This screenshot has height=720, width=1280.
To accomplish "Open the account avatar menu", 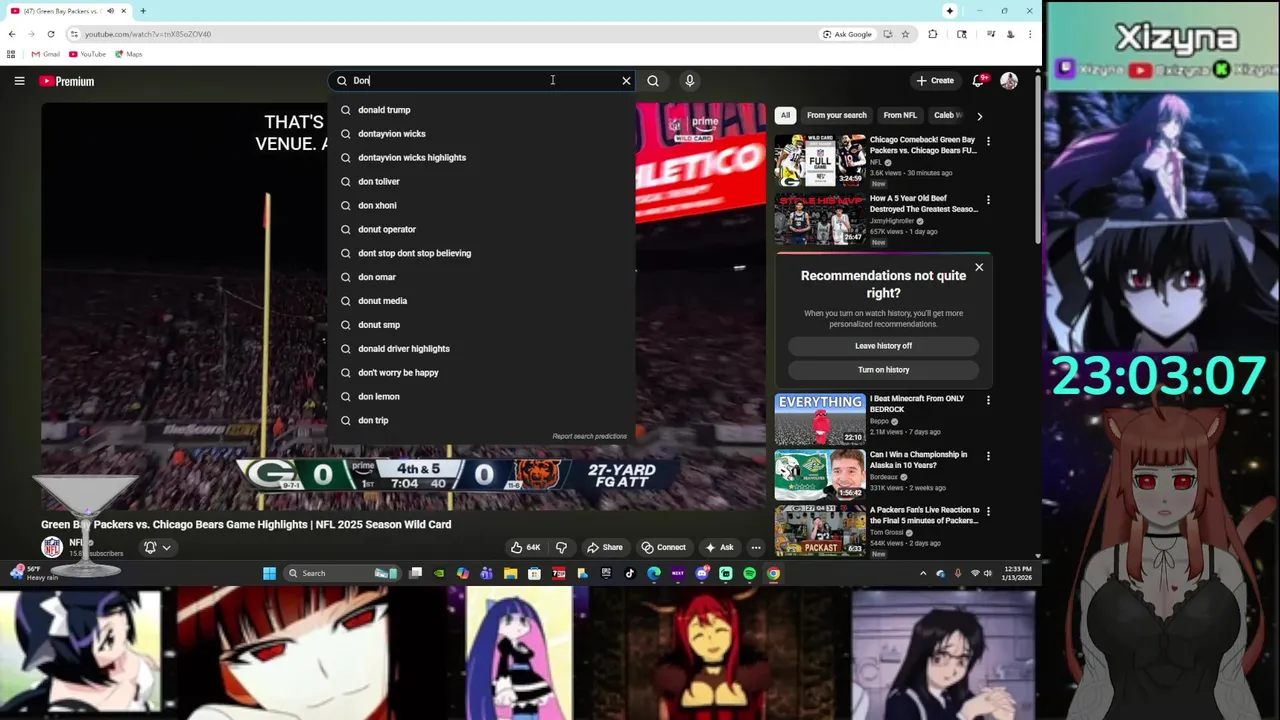I will pos(1009,81).
